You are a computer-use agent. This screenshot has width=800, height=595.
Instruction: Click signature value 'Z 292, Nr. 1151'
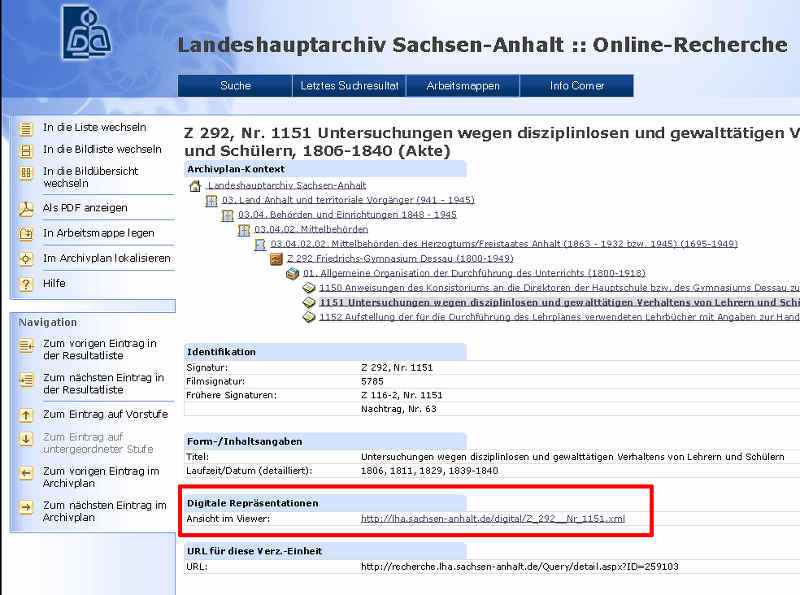click(397, 368)
